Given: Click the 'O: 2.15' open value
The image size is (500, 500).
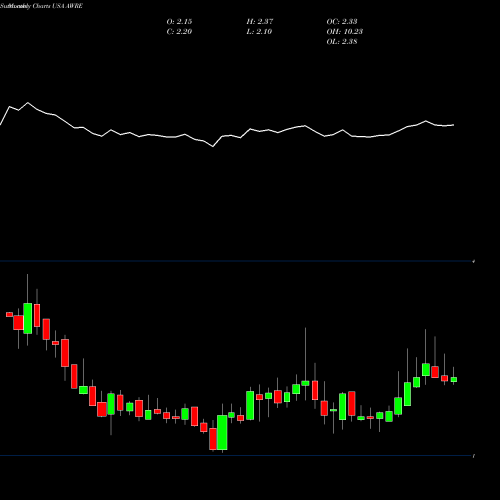Looking at the screenshot, I should click(179, 22).
